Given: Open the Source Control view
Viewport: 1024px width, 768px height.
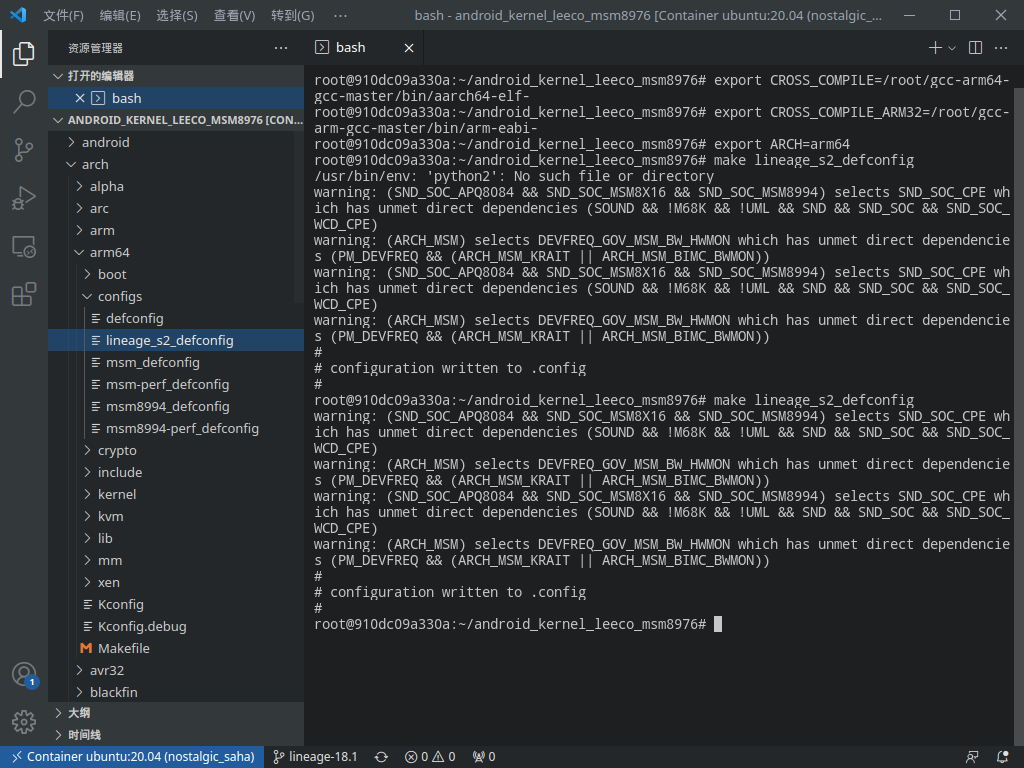Looking at the screenshot, I should [24, 149].
